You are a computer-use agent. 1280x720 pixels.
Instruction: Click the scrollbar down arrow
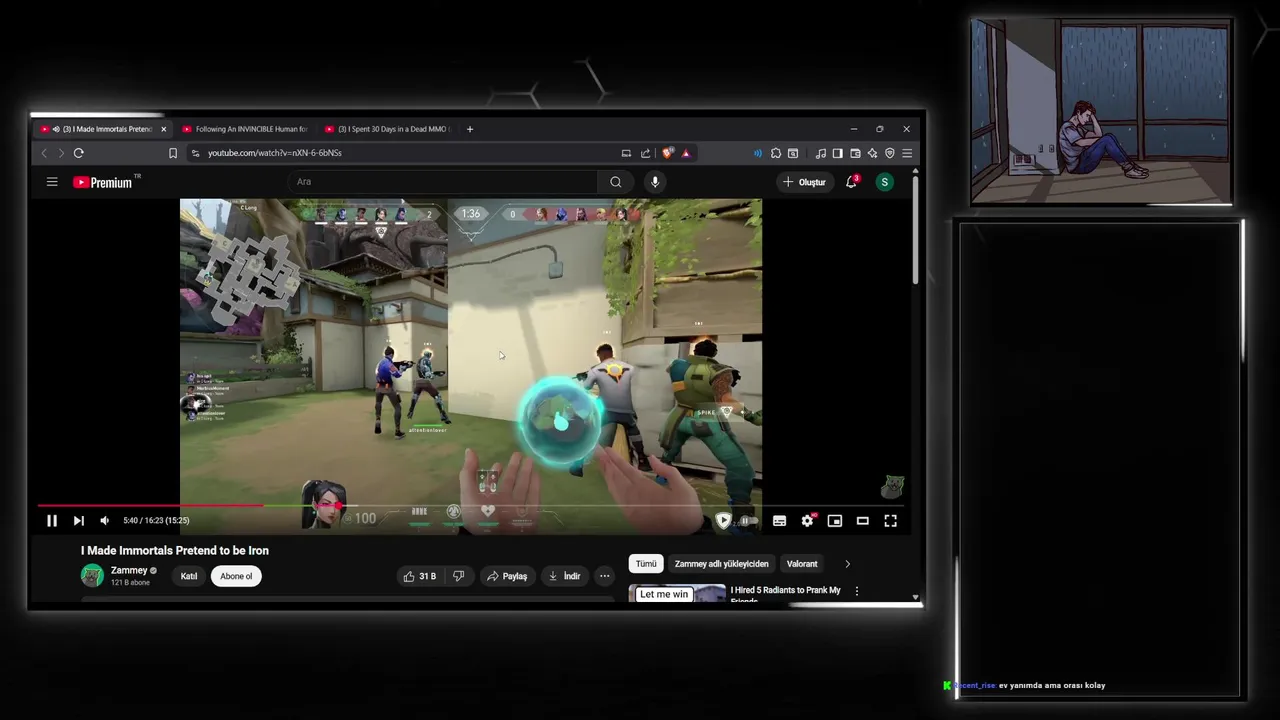tap(915, 597)
